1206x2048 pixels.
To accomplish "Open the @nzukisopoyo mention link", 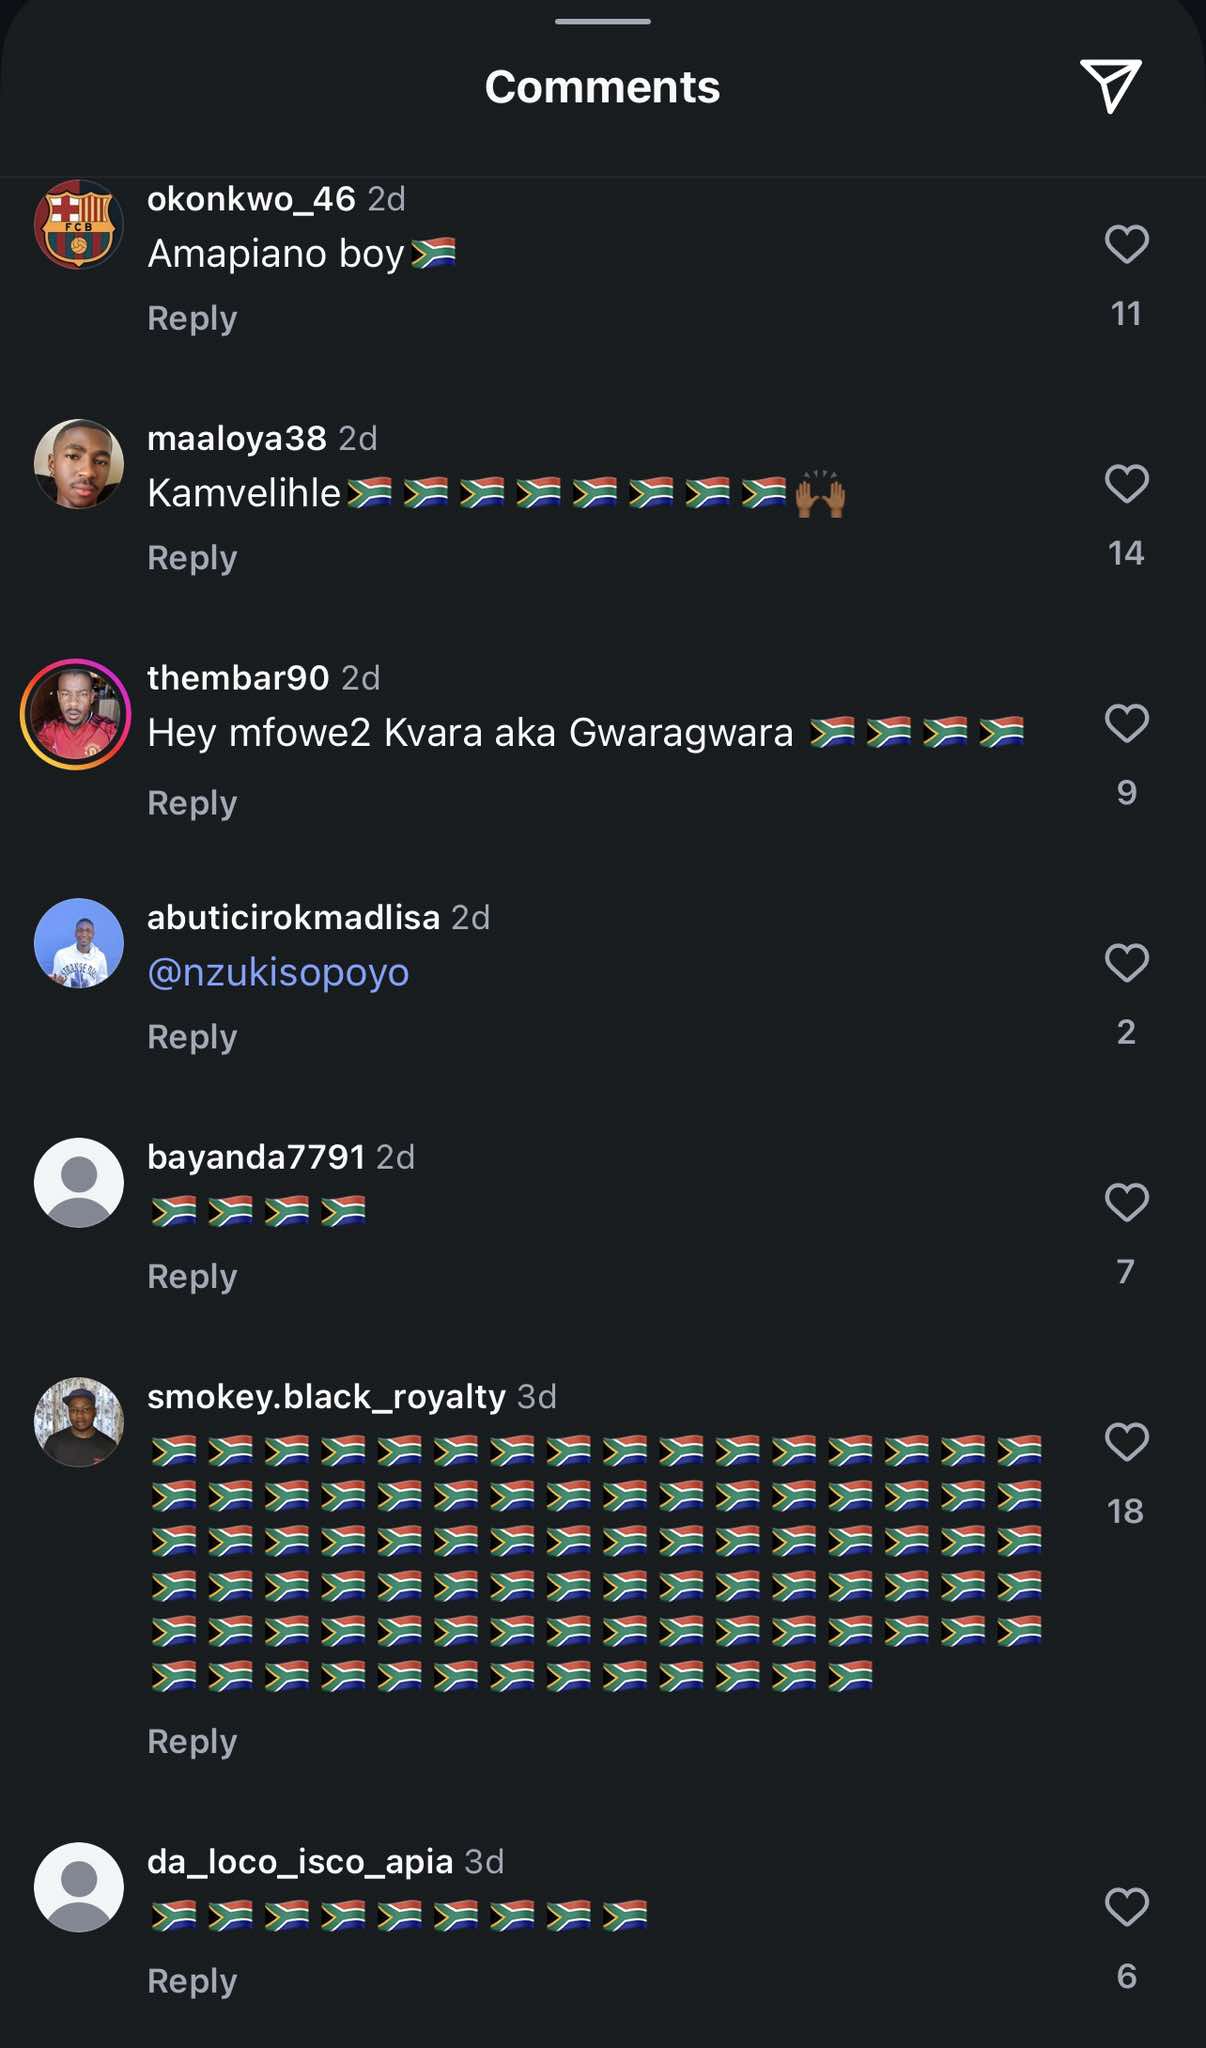I will (x=278, y=972).
